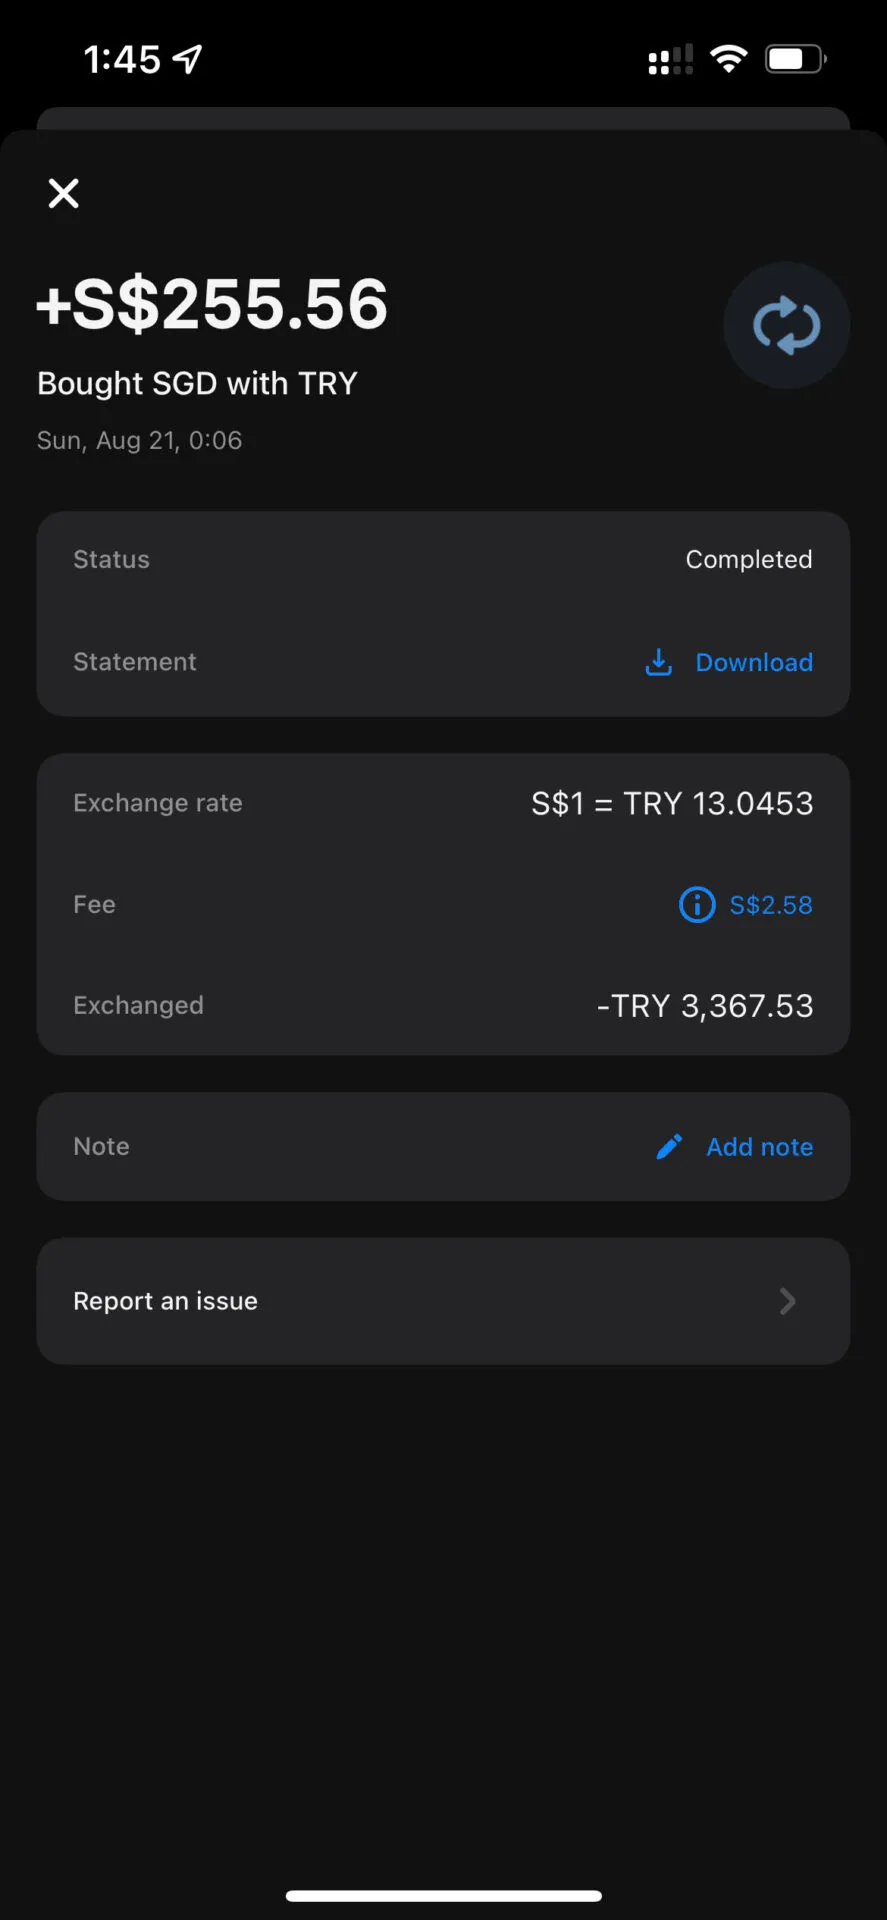The image size is (887, 1920).
Task: Tap the Wi-Fi status bar icon
Action: [729, 59]
